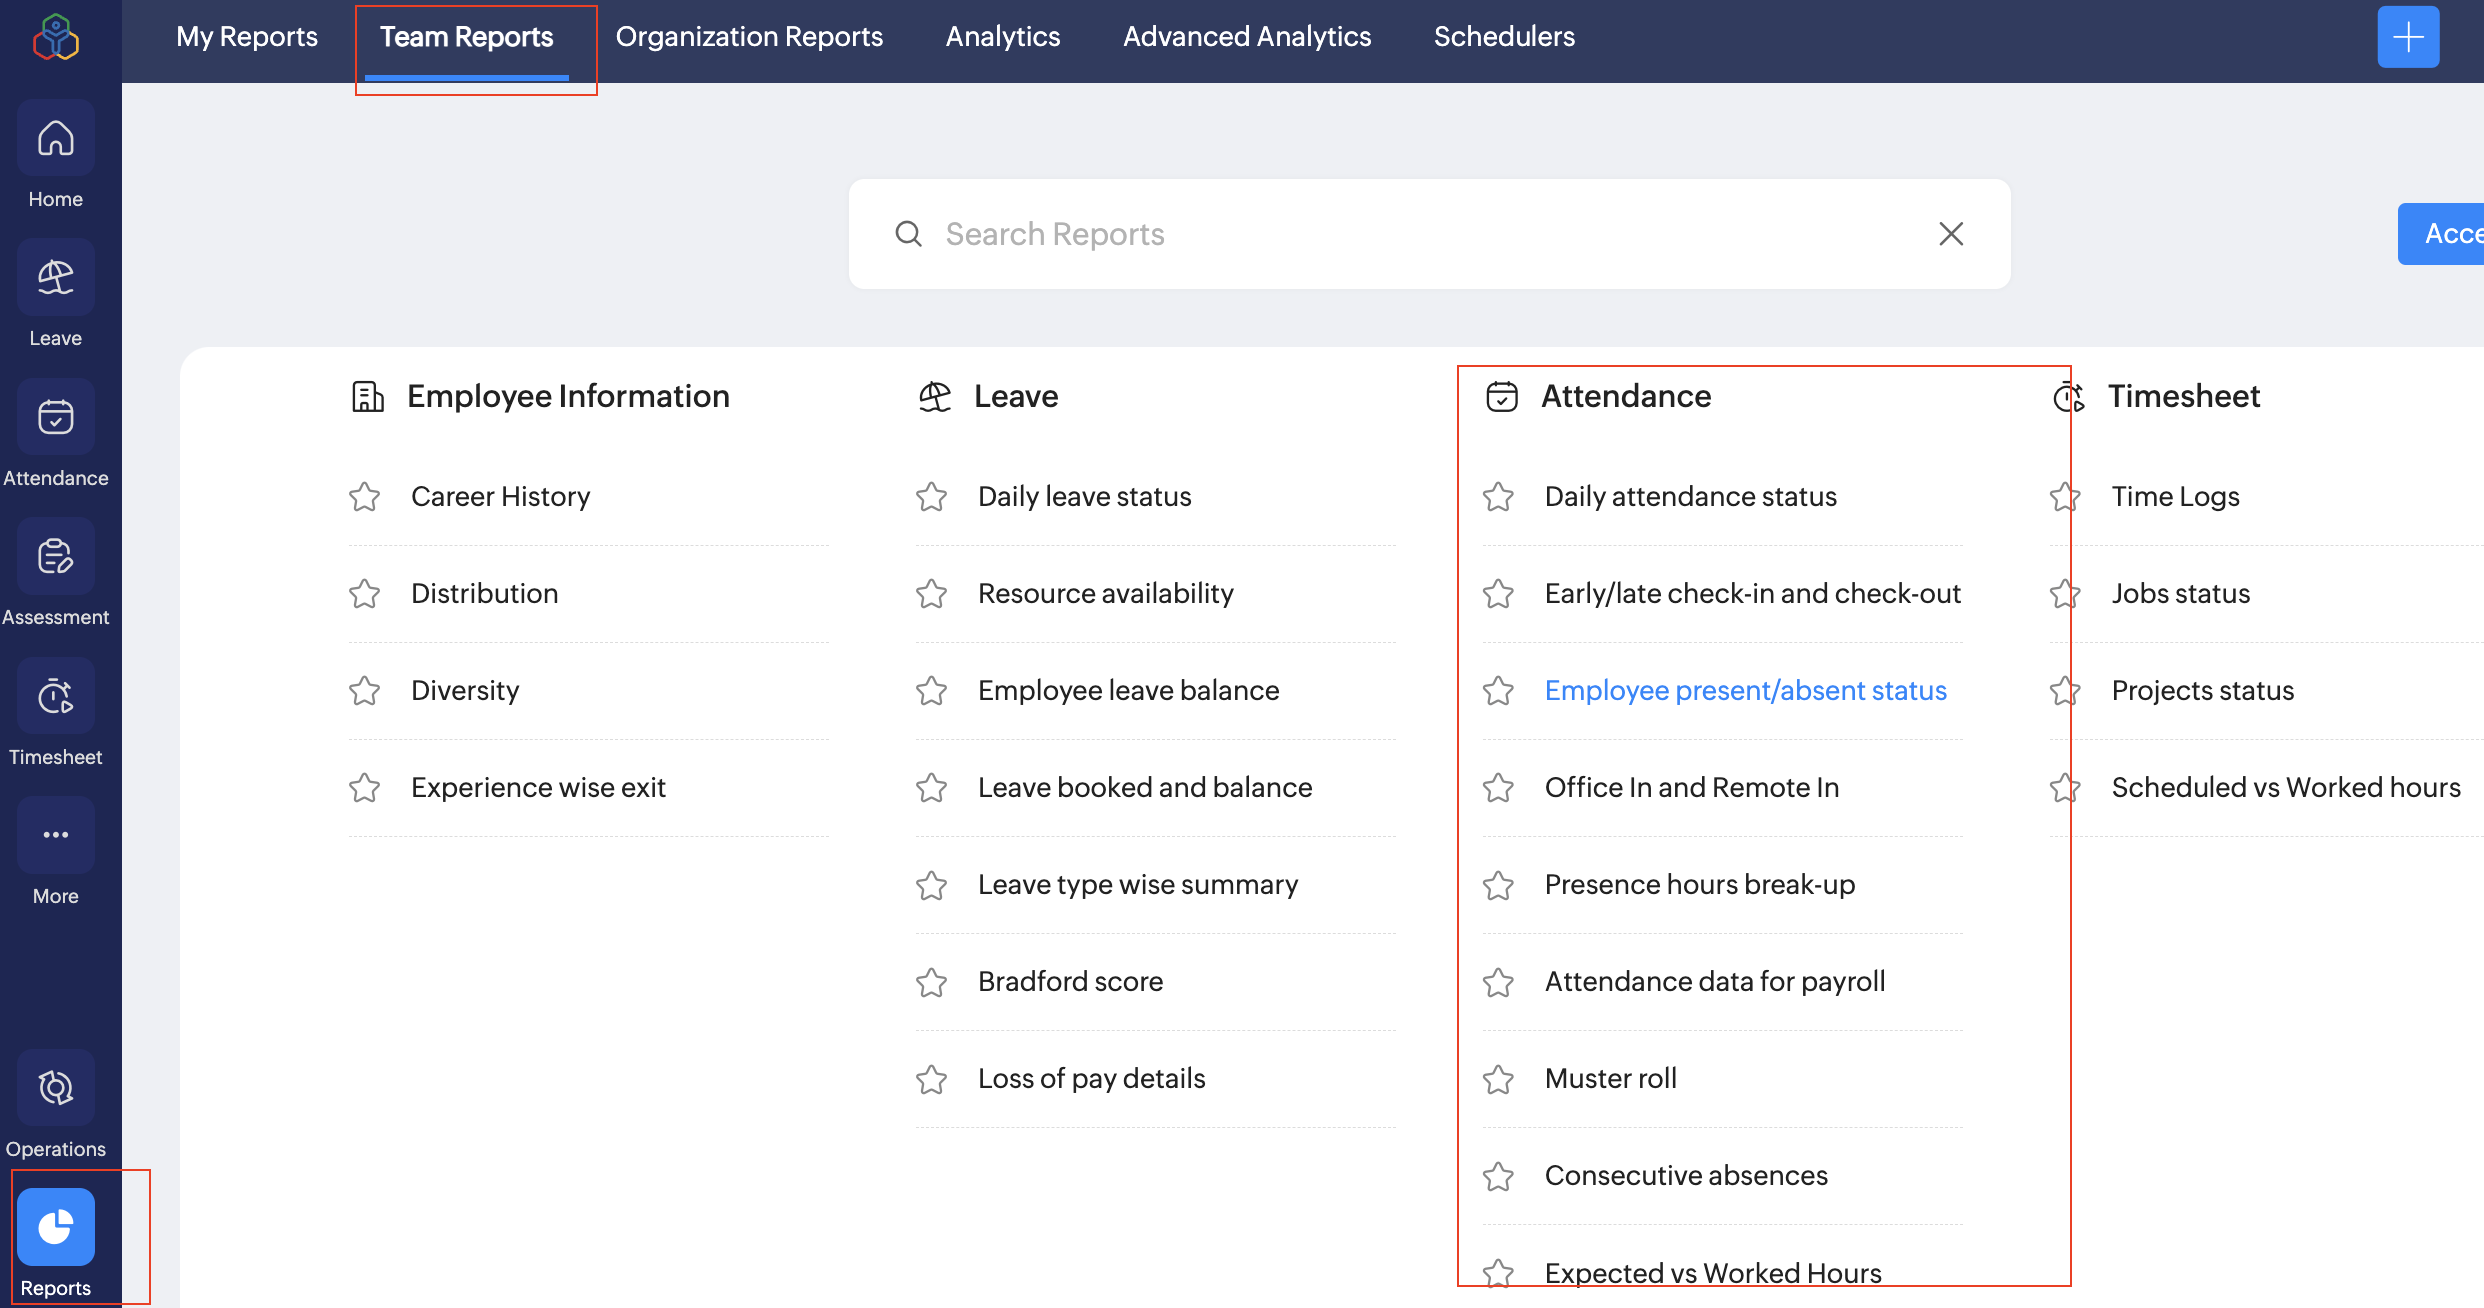Open the Consecutive absences report
This screenshot has height=1308, width=2484.
[1686, 1176]
